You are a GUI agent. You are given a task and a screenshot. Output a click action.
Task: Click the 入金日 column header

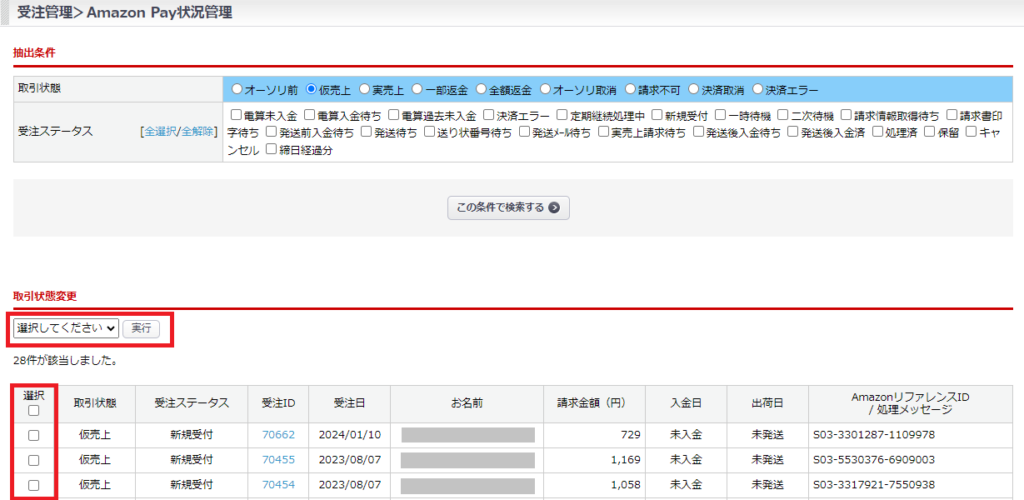click(x=686, y=403)
